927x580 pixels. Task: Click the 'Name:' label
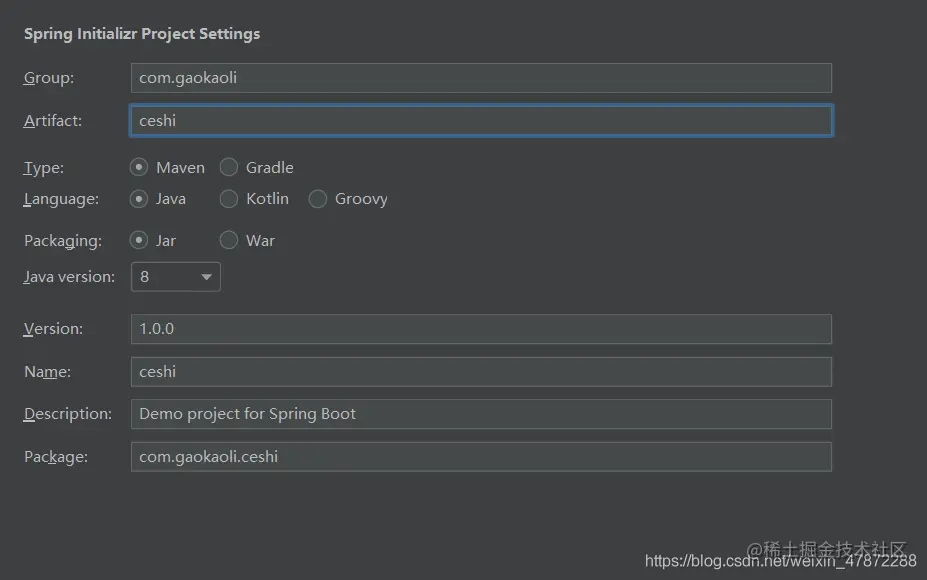click(x=47, y=372)
